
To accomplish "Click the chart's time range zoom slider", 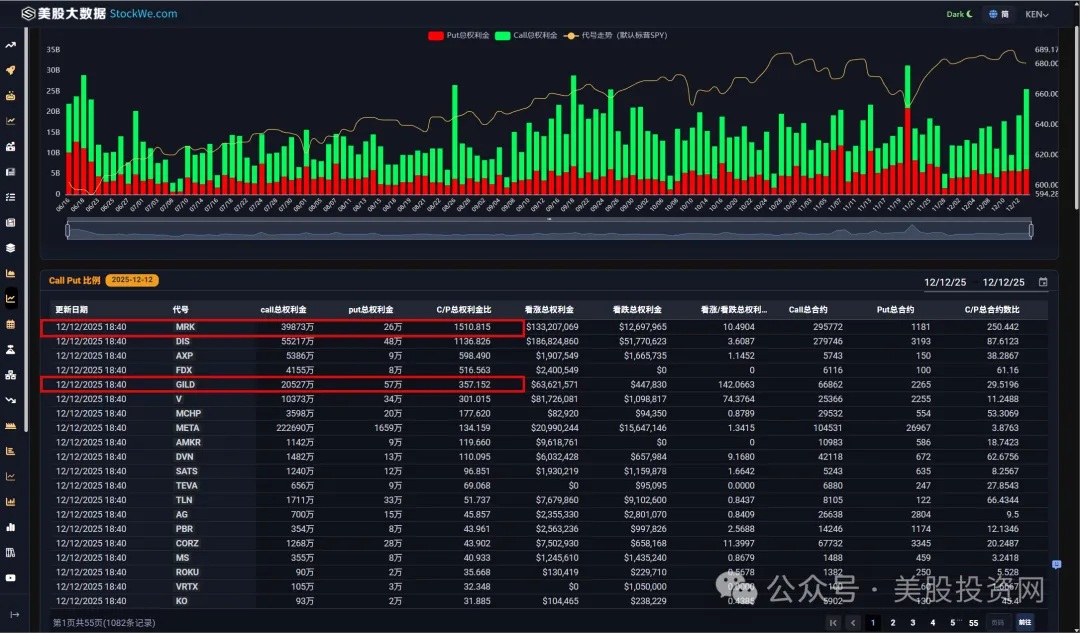I will pos(550,230).
